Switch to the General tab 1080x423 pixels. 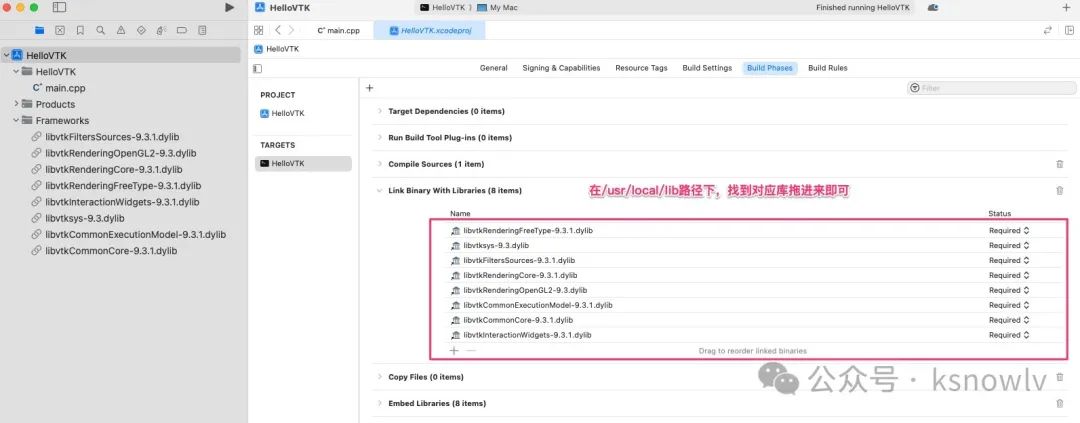(x=494, y=68)
